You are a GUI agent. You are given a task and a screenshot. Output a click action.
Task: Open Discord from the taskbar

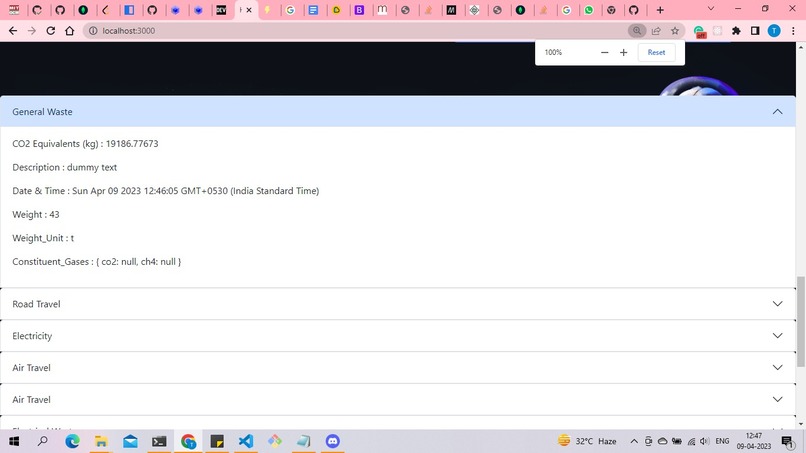coord(333,441)
